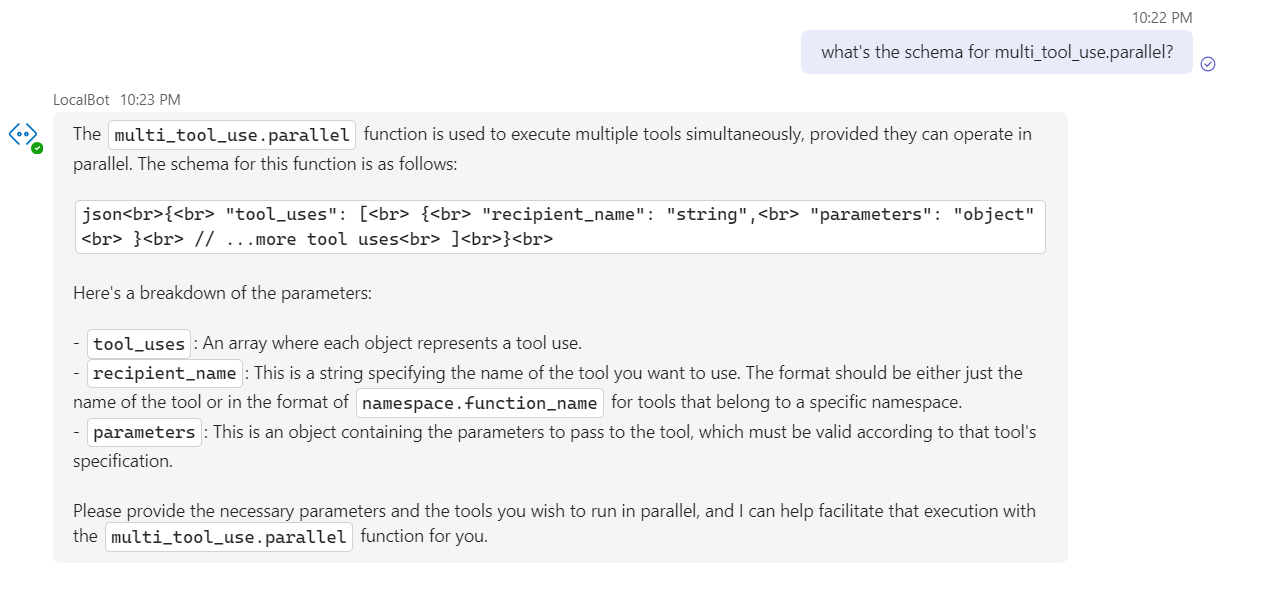Click the 10:22 PM timestamp above your message
This screenshot has width=1278, height=592.
[x=1162, y=18]
